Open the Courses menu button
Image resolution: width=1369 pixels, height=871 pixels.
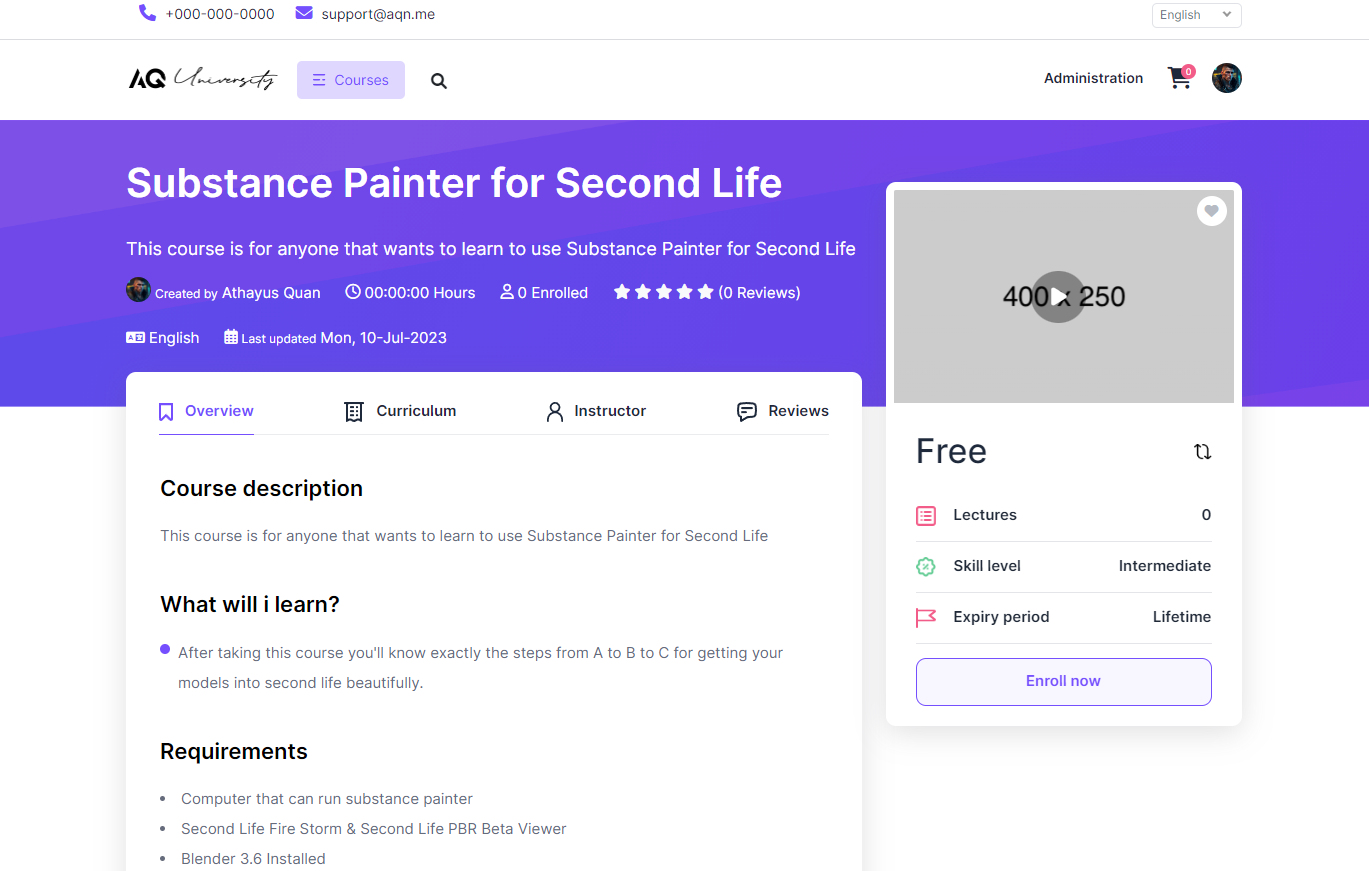pyautogui.click(x=351, y=80)
